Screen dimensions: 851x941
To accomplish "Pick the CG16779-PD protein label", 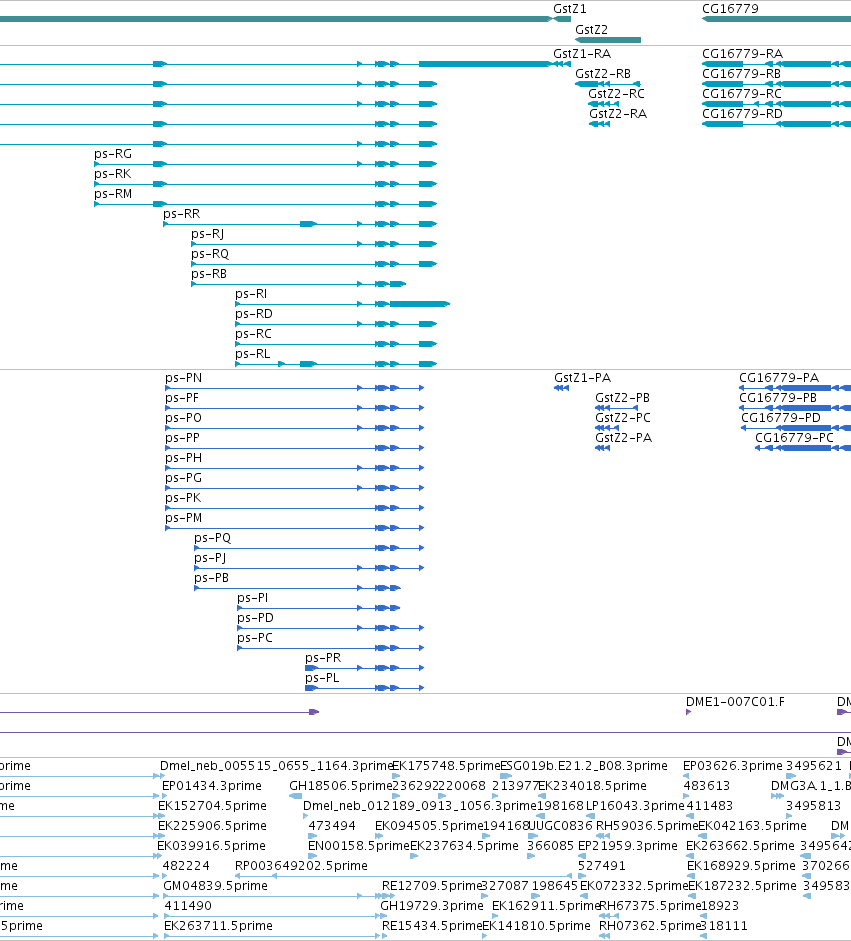I will (781, 418).
